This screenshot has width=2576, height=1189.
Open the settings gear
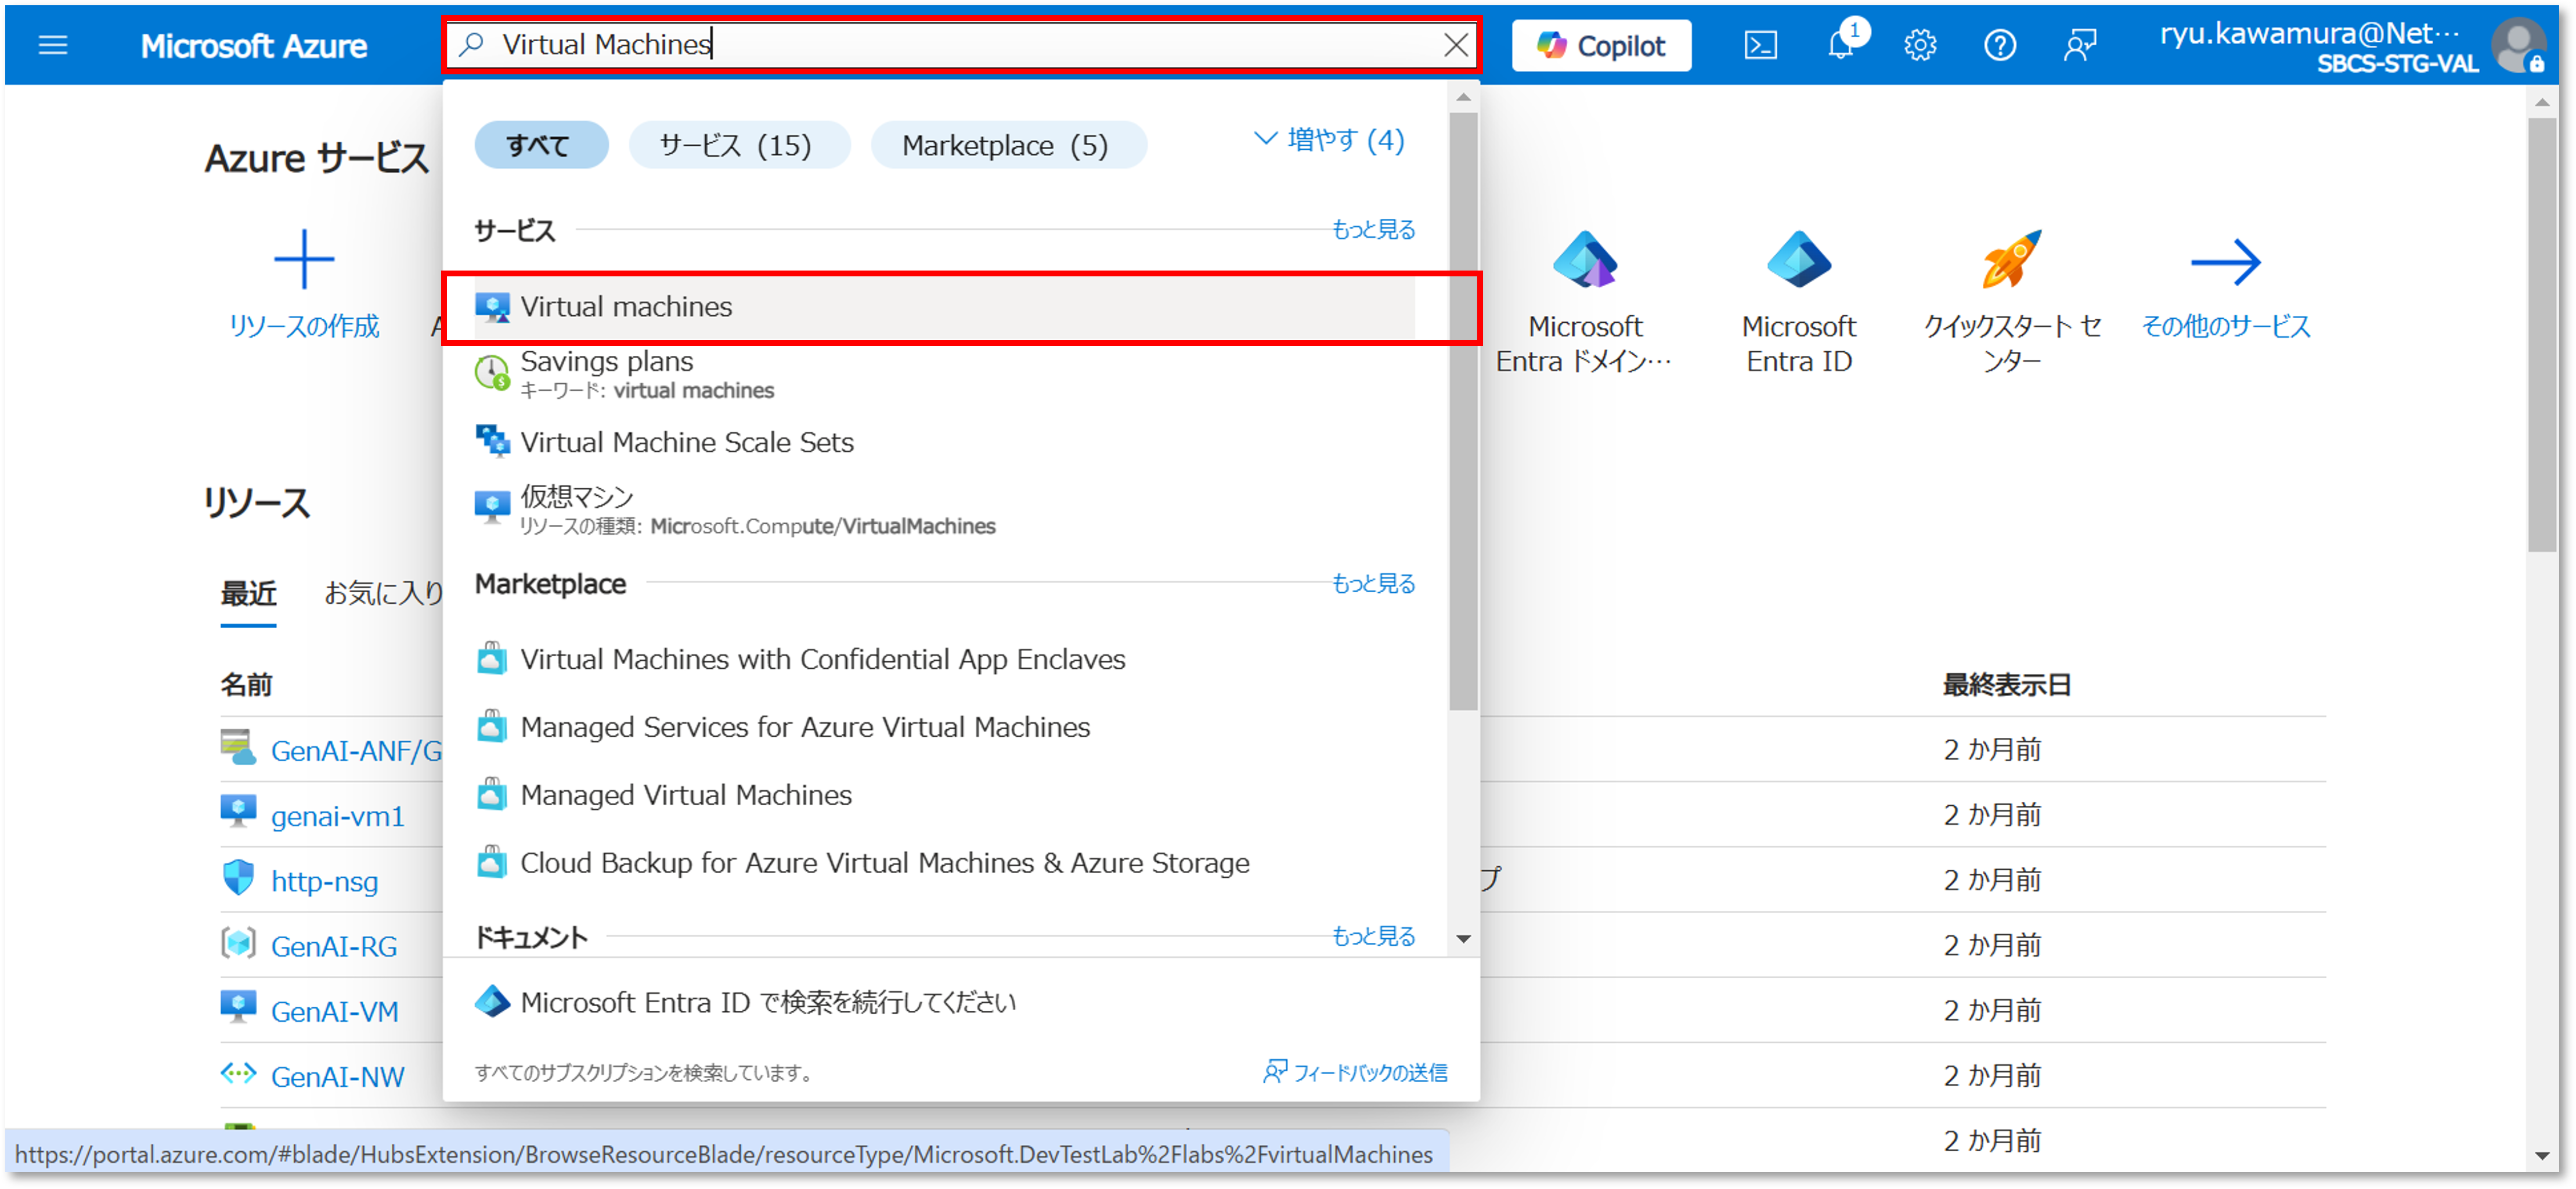click(x=1920, y=45)
